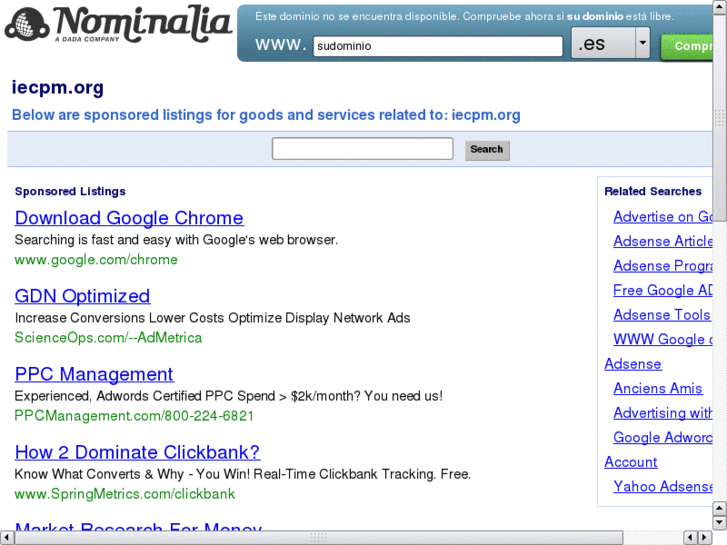Open the PPC Management listing
This screenshot has height=545, width=727.
pyautogui.click(x=94, y=374)
